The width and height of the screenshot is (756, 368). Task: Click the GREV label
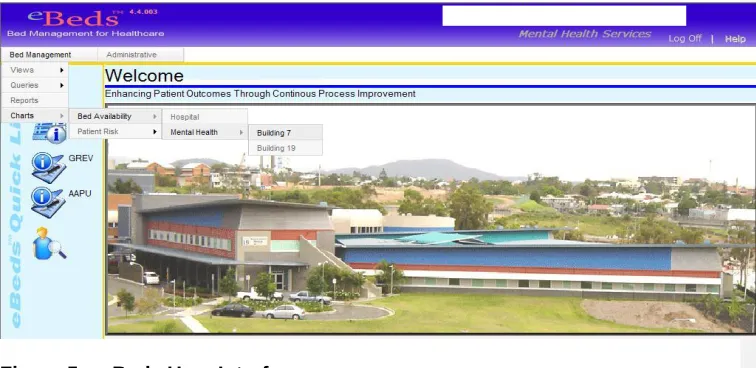coord(81,158)
